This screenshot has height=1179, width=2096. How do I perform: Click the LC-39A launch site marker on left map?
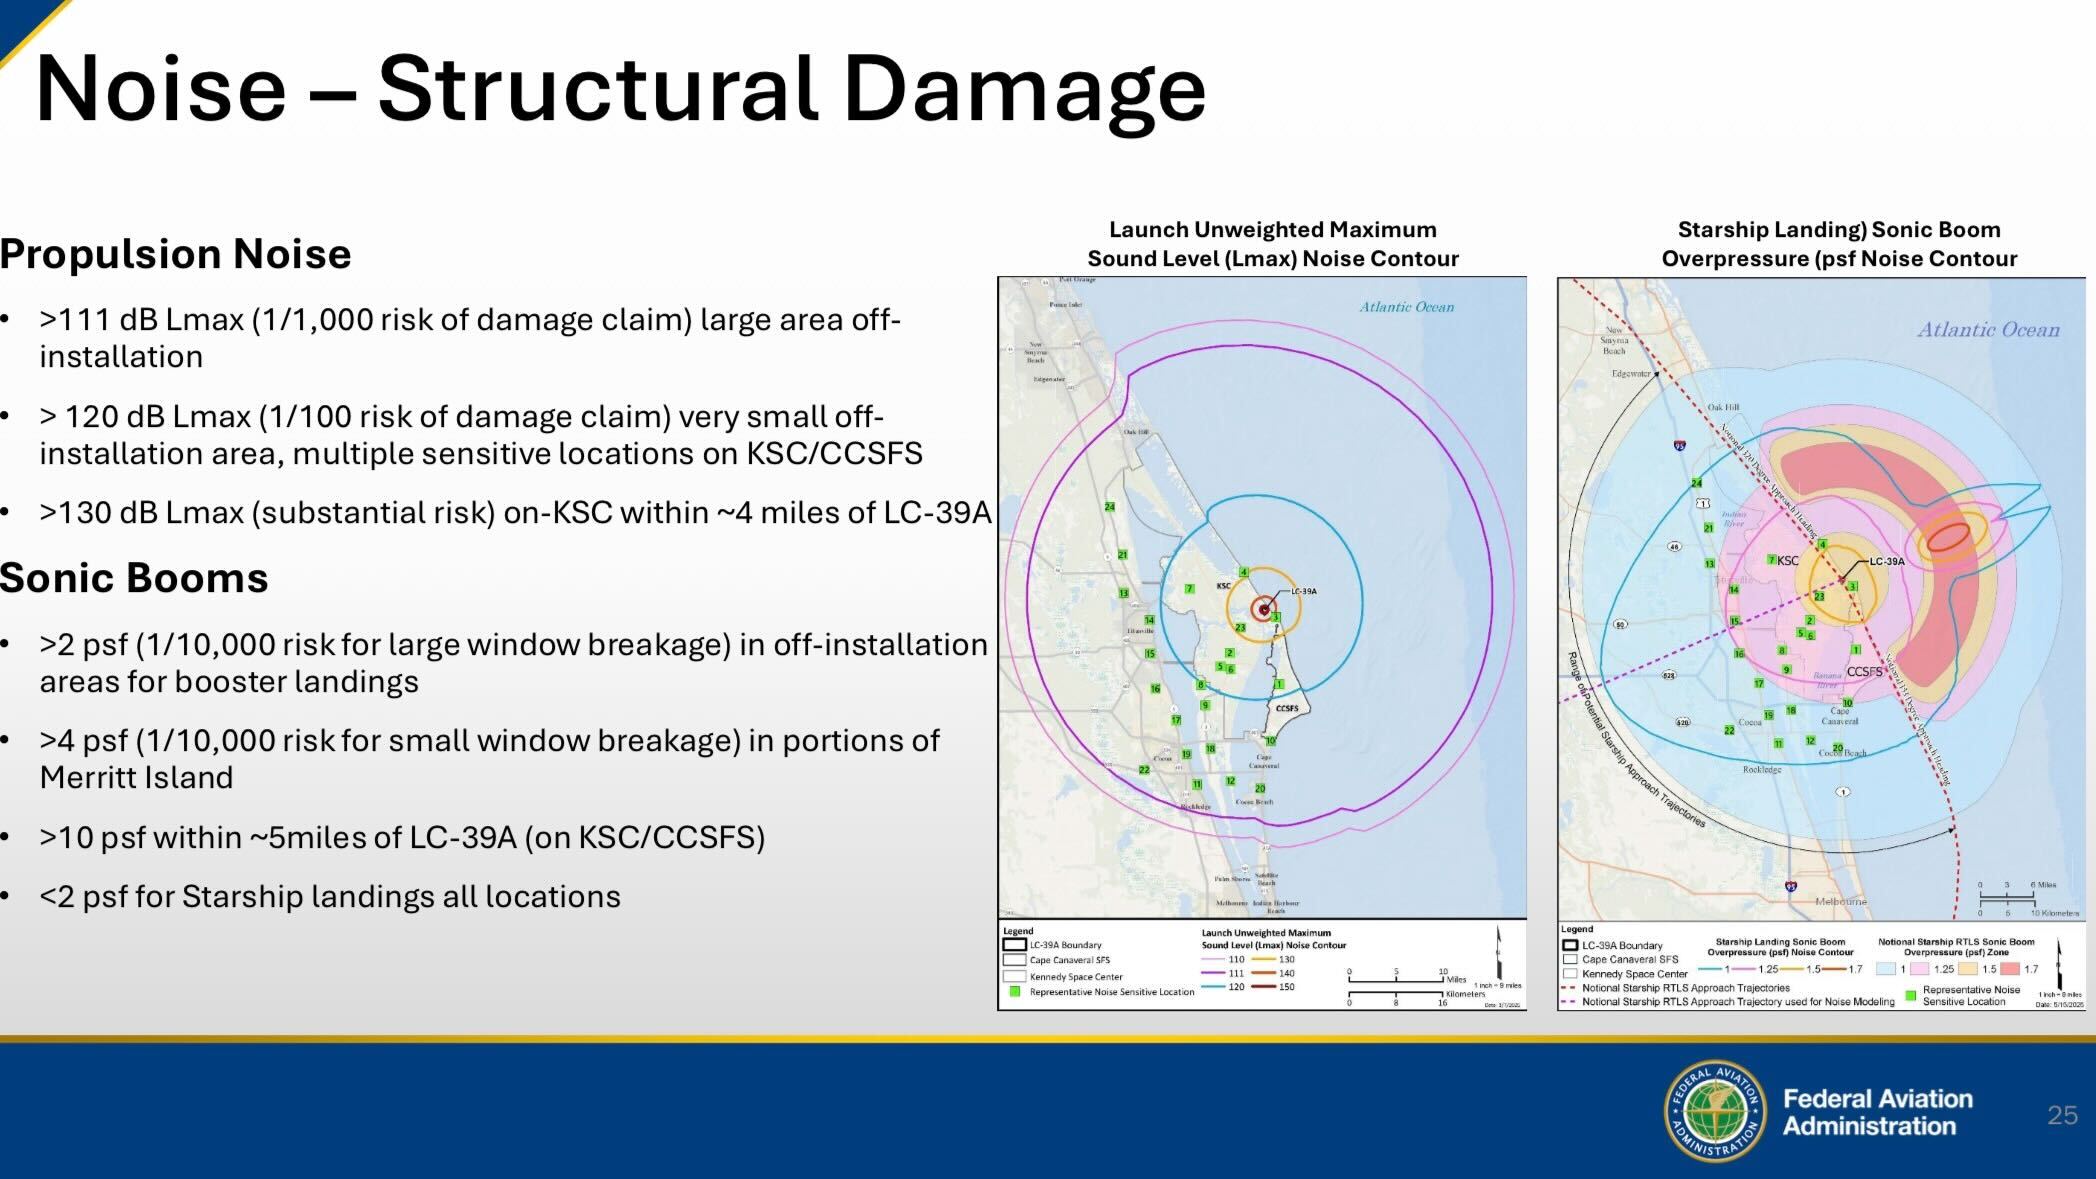pos(1264,609)
